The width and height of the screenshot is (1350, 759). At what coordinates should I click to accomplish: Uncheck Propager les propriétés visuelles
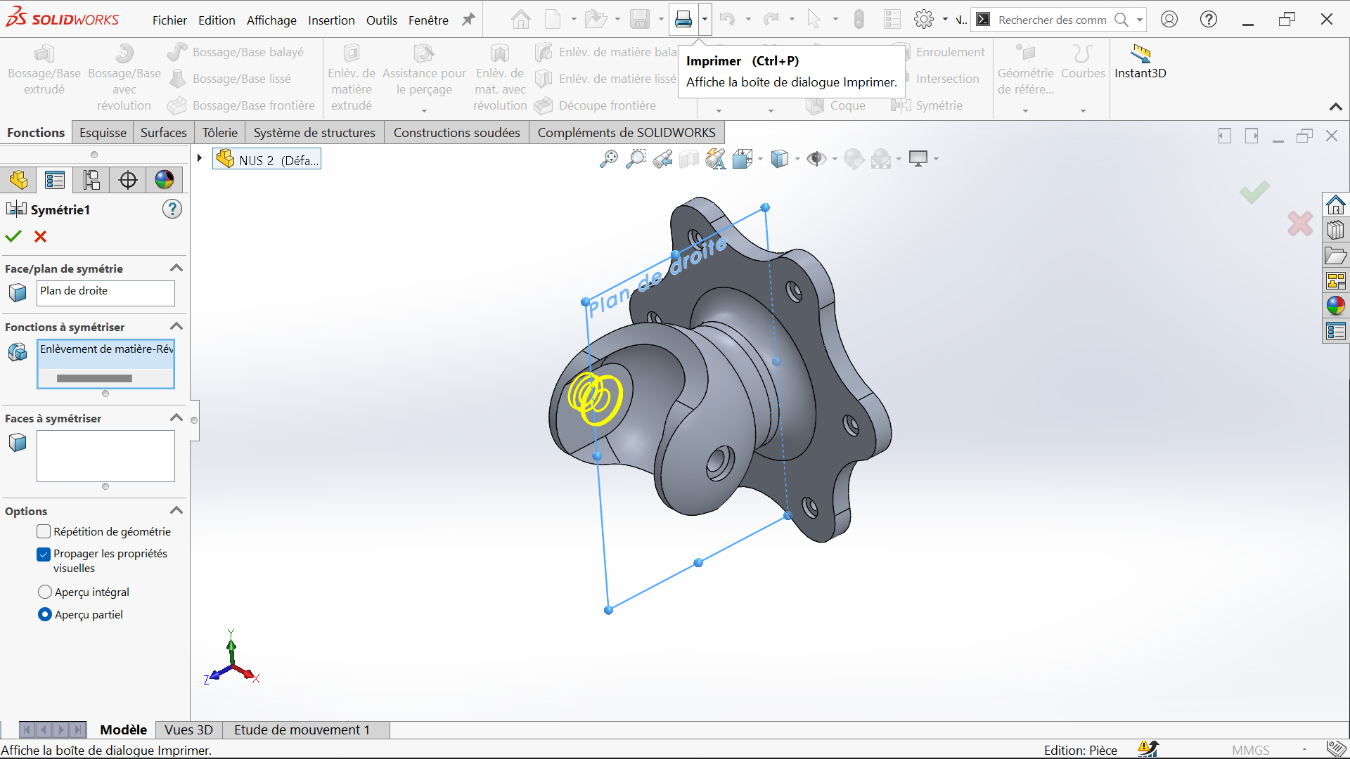click(44, 554)
